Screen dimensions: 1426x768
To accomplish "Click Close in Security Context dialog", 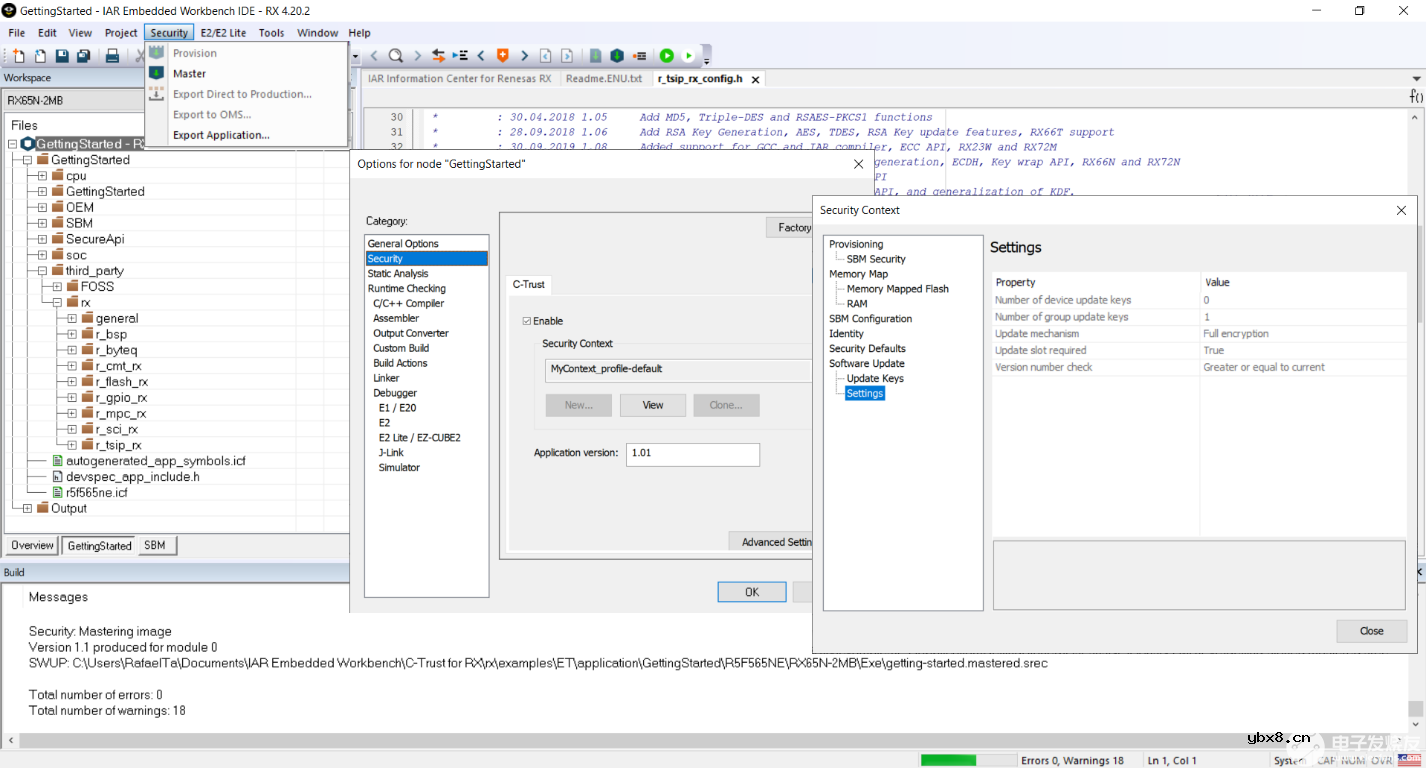I will click(x=1371, y=631).
